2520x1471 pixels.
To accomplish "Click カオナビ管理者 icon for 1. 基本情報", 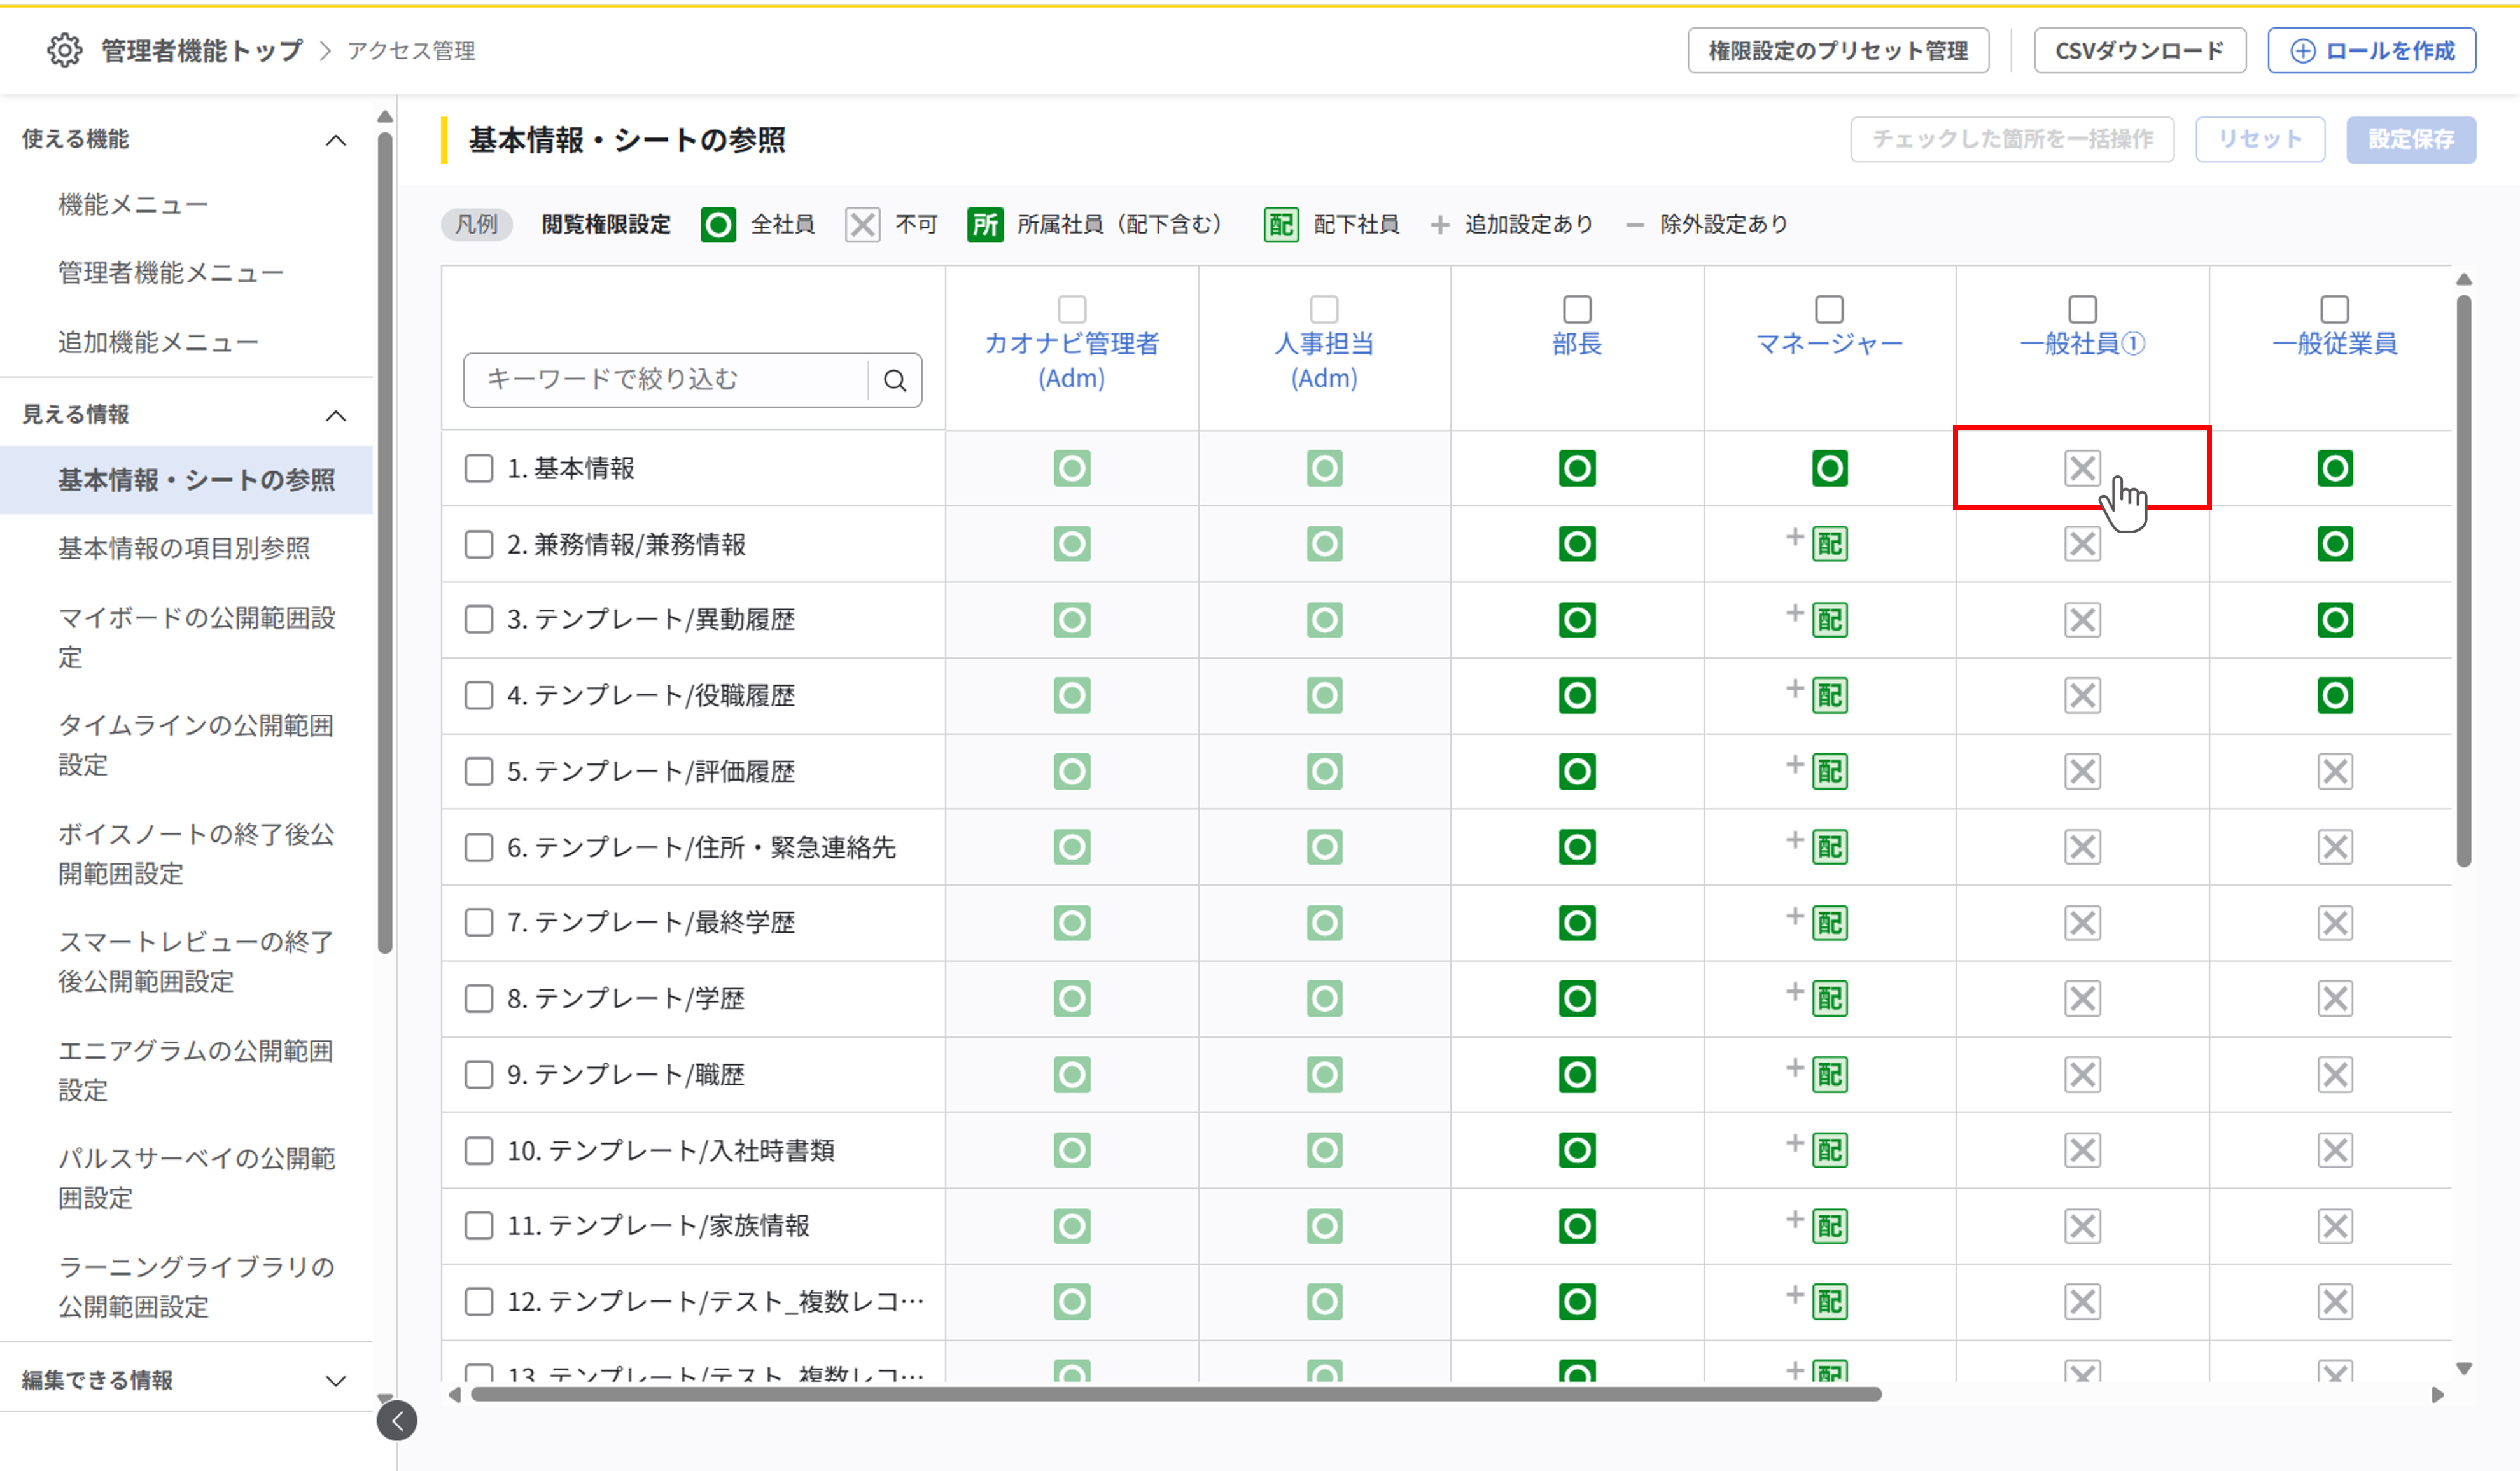I will pyautogui.click(x=1072, y=468).
